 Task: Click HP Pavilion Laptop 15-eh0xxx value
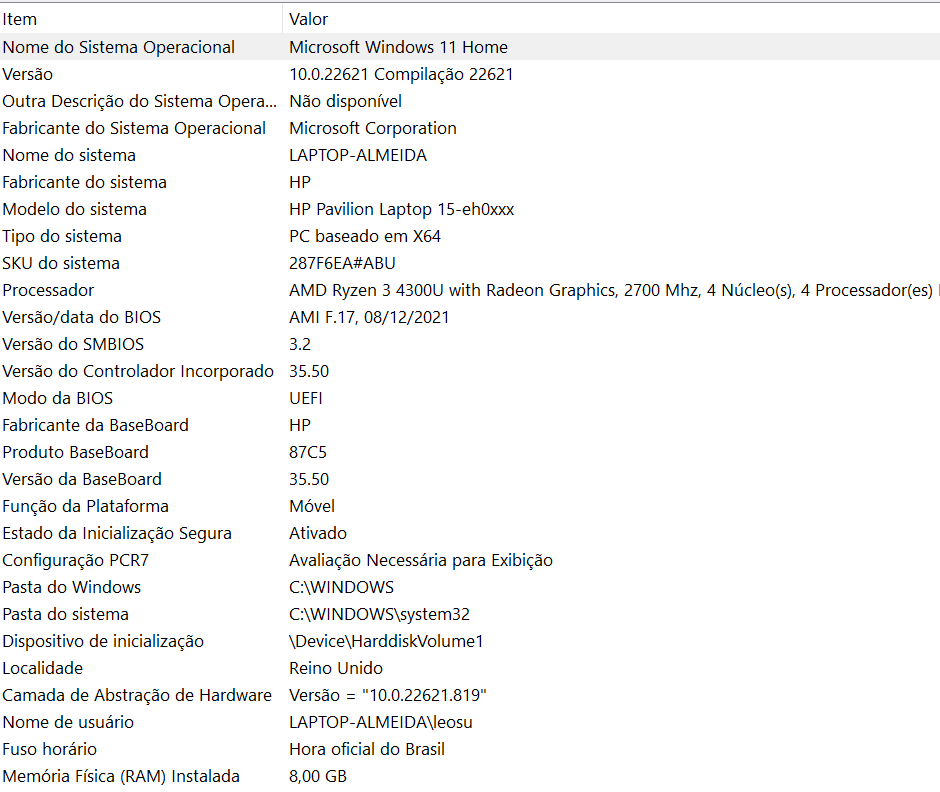tap(402, 209)
